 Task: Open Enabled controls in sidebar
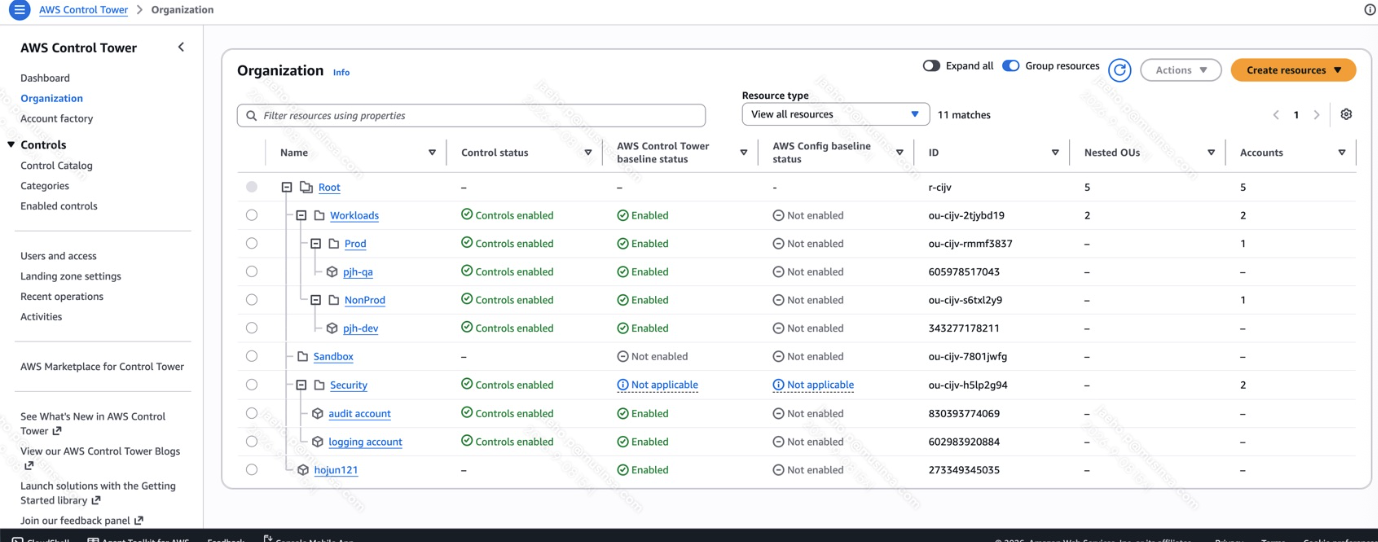click(x=59, y=206)
